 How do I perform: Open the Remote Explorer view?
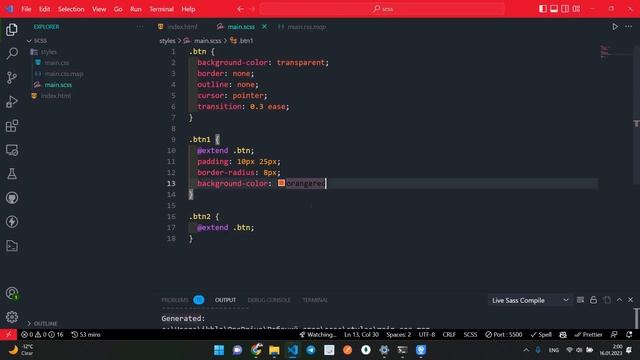point(12,150)
